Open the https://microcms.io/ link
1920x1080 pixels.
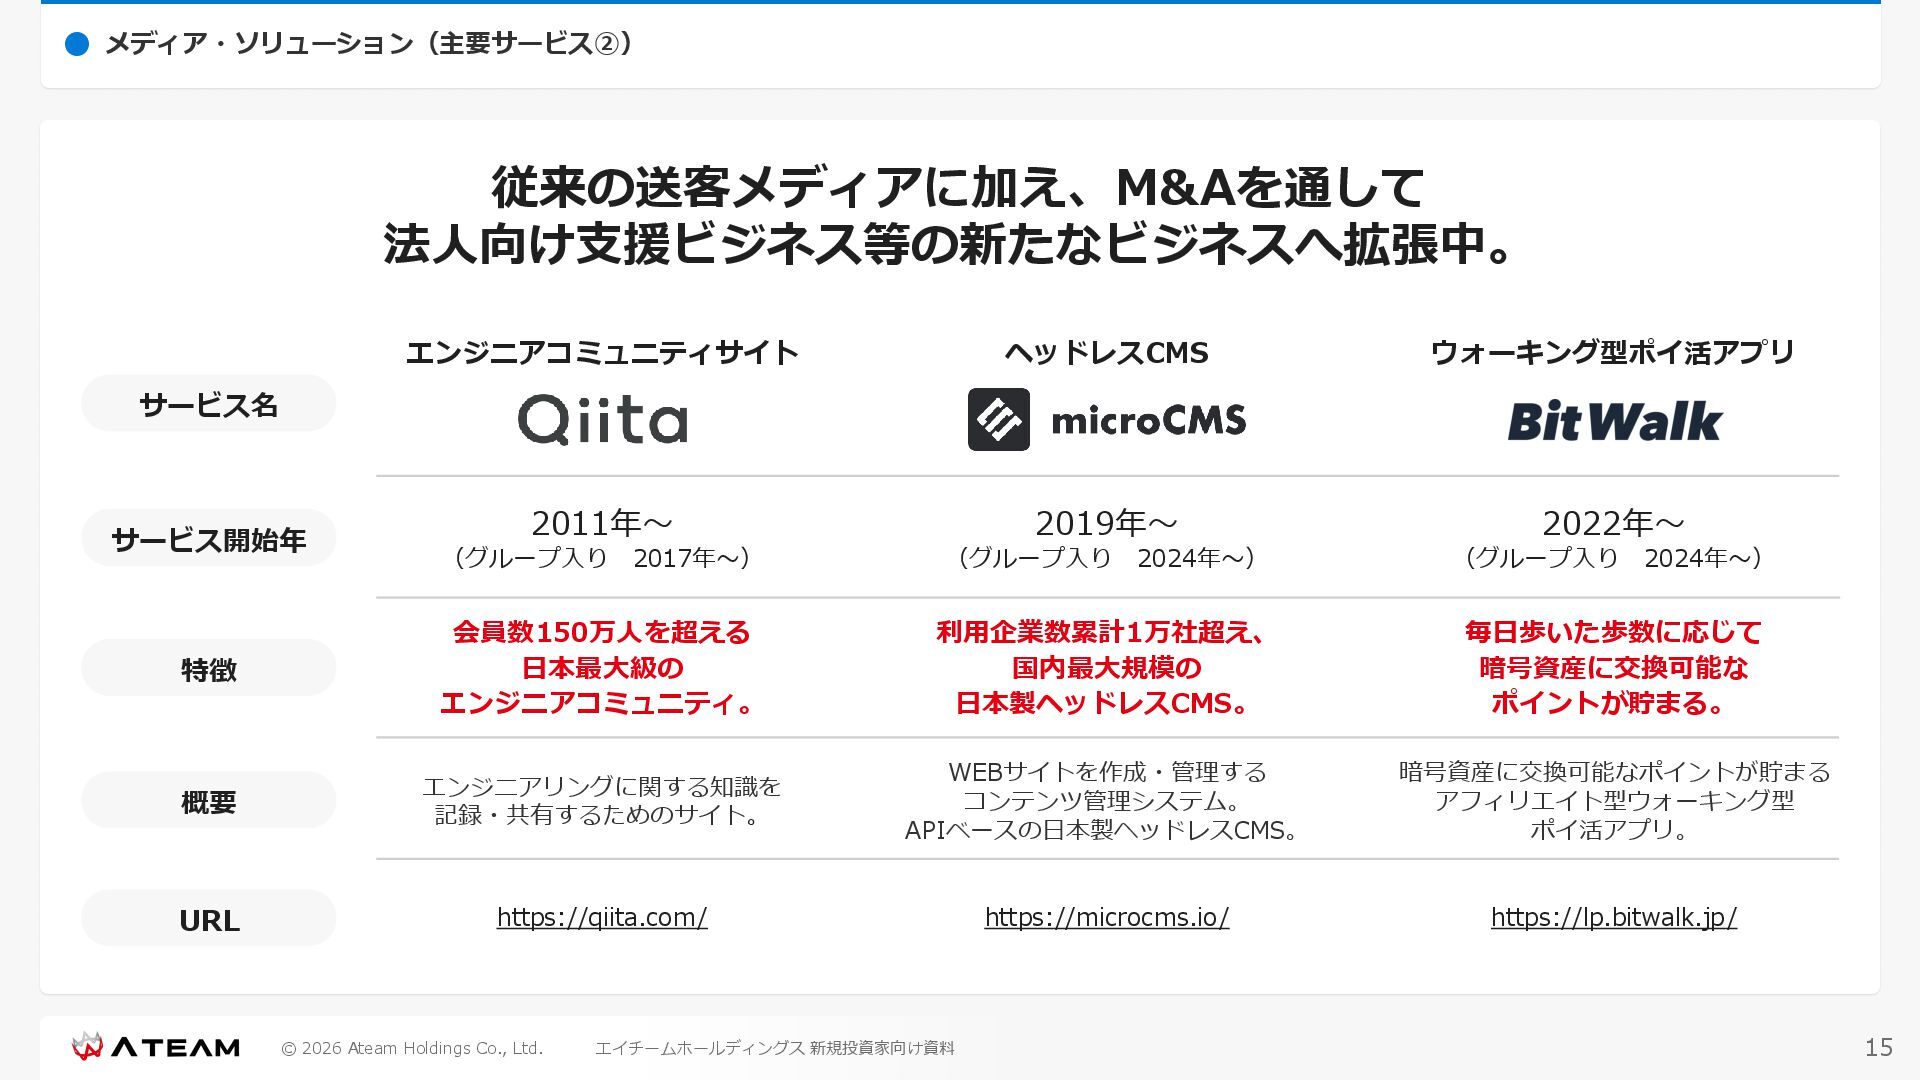pos(1106,917)
